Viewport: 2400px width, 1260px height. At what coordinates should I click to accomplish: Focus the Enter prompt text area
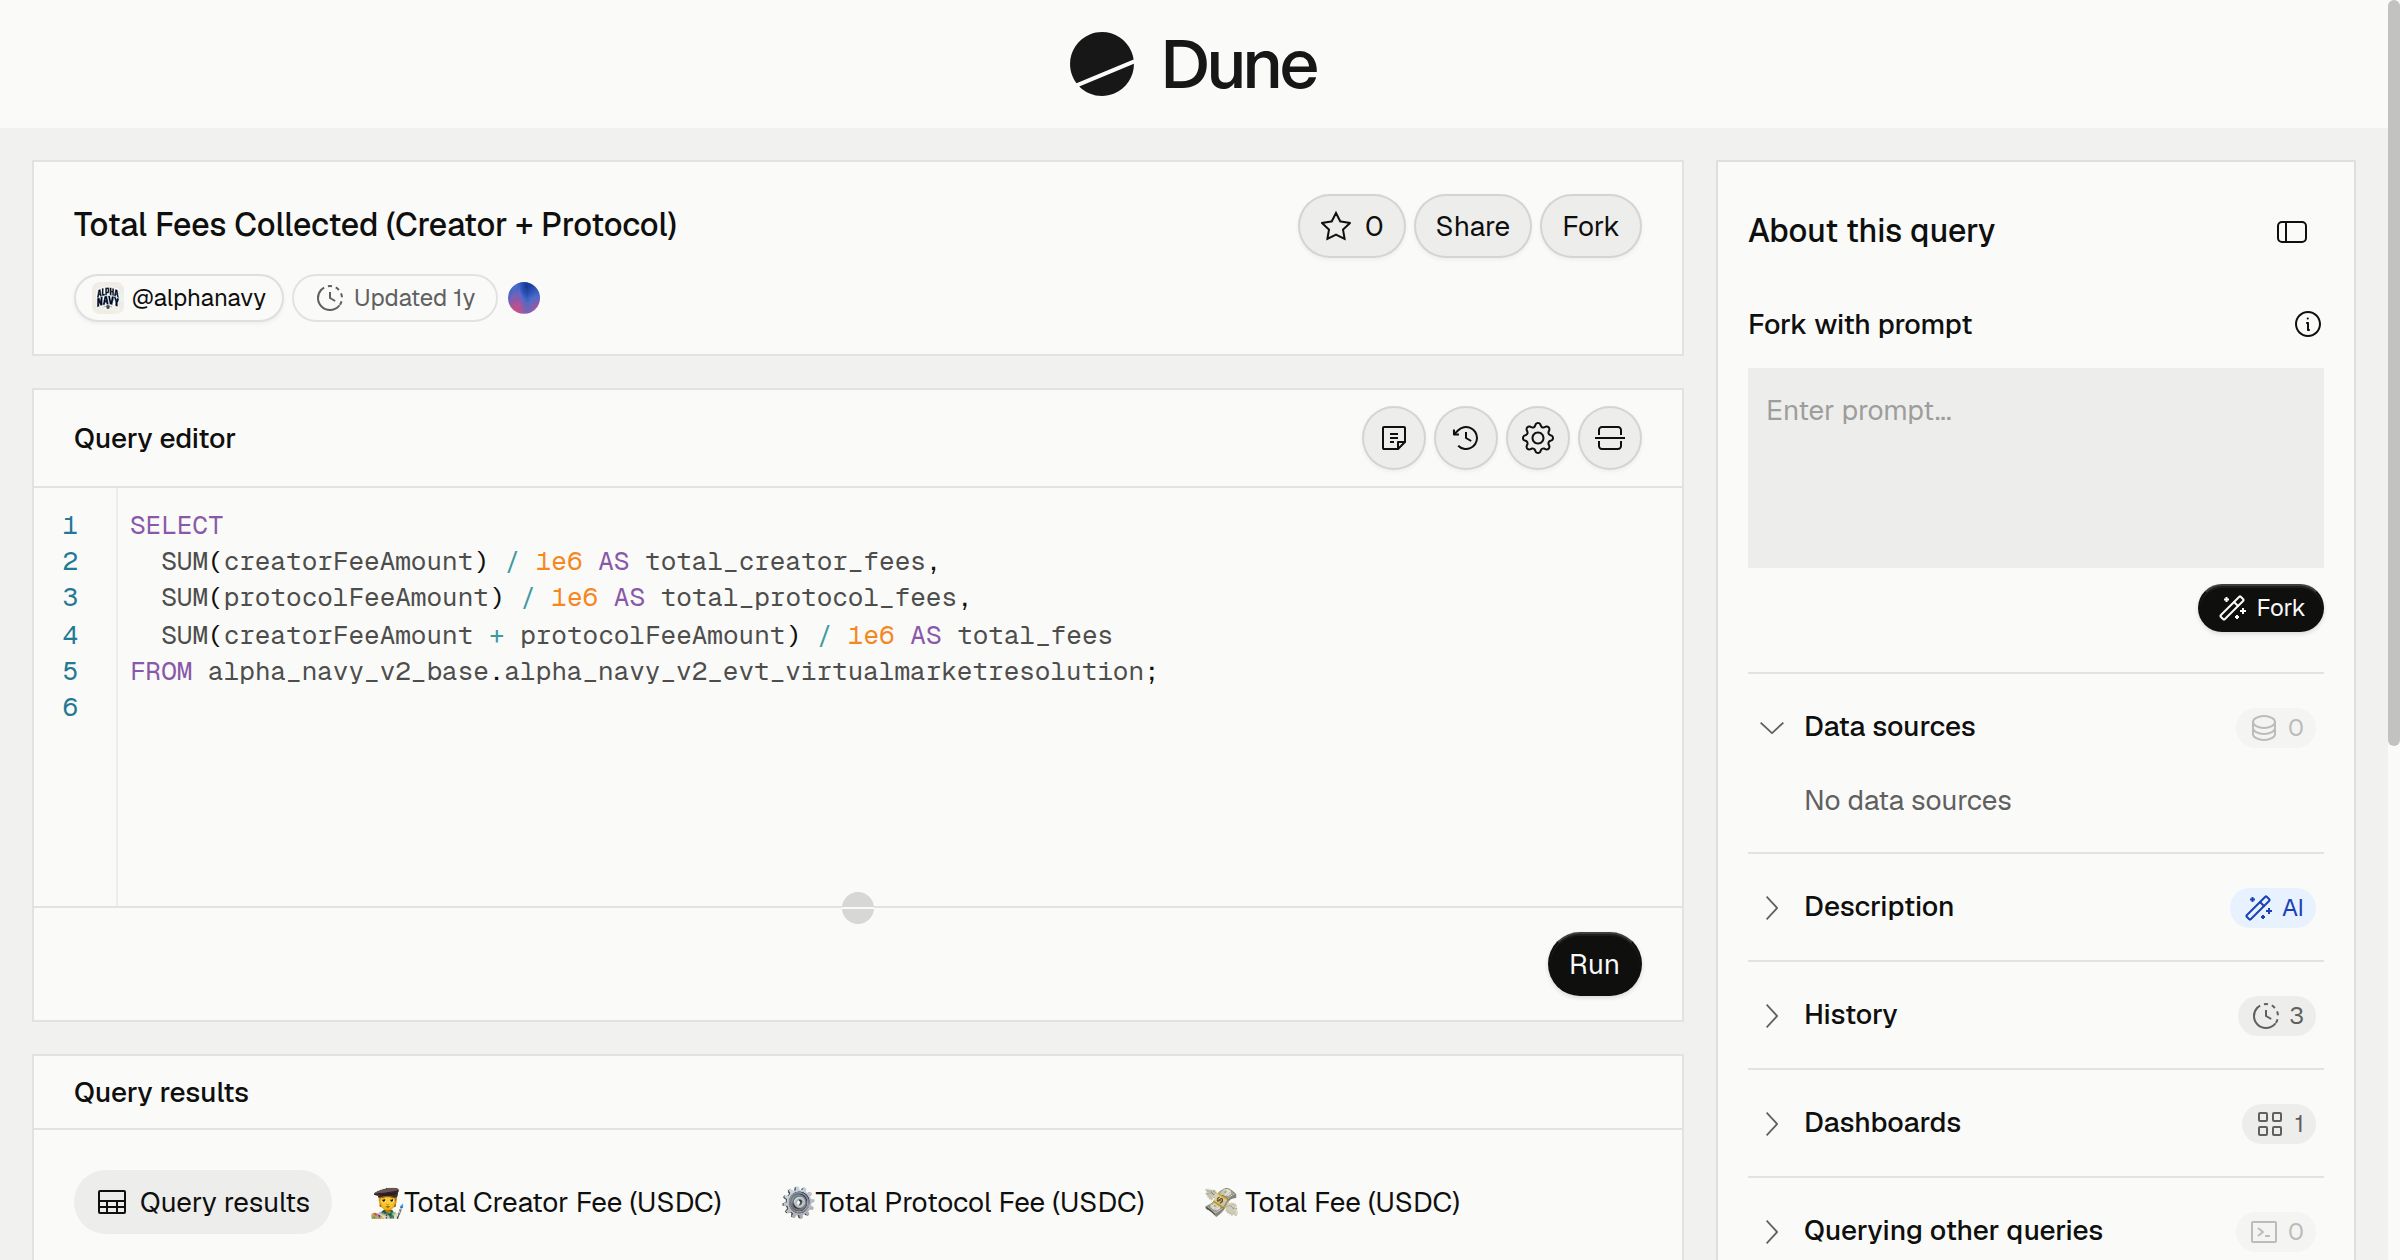point(2035,468)
